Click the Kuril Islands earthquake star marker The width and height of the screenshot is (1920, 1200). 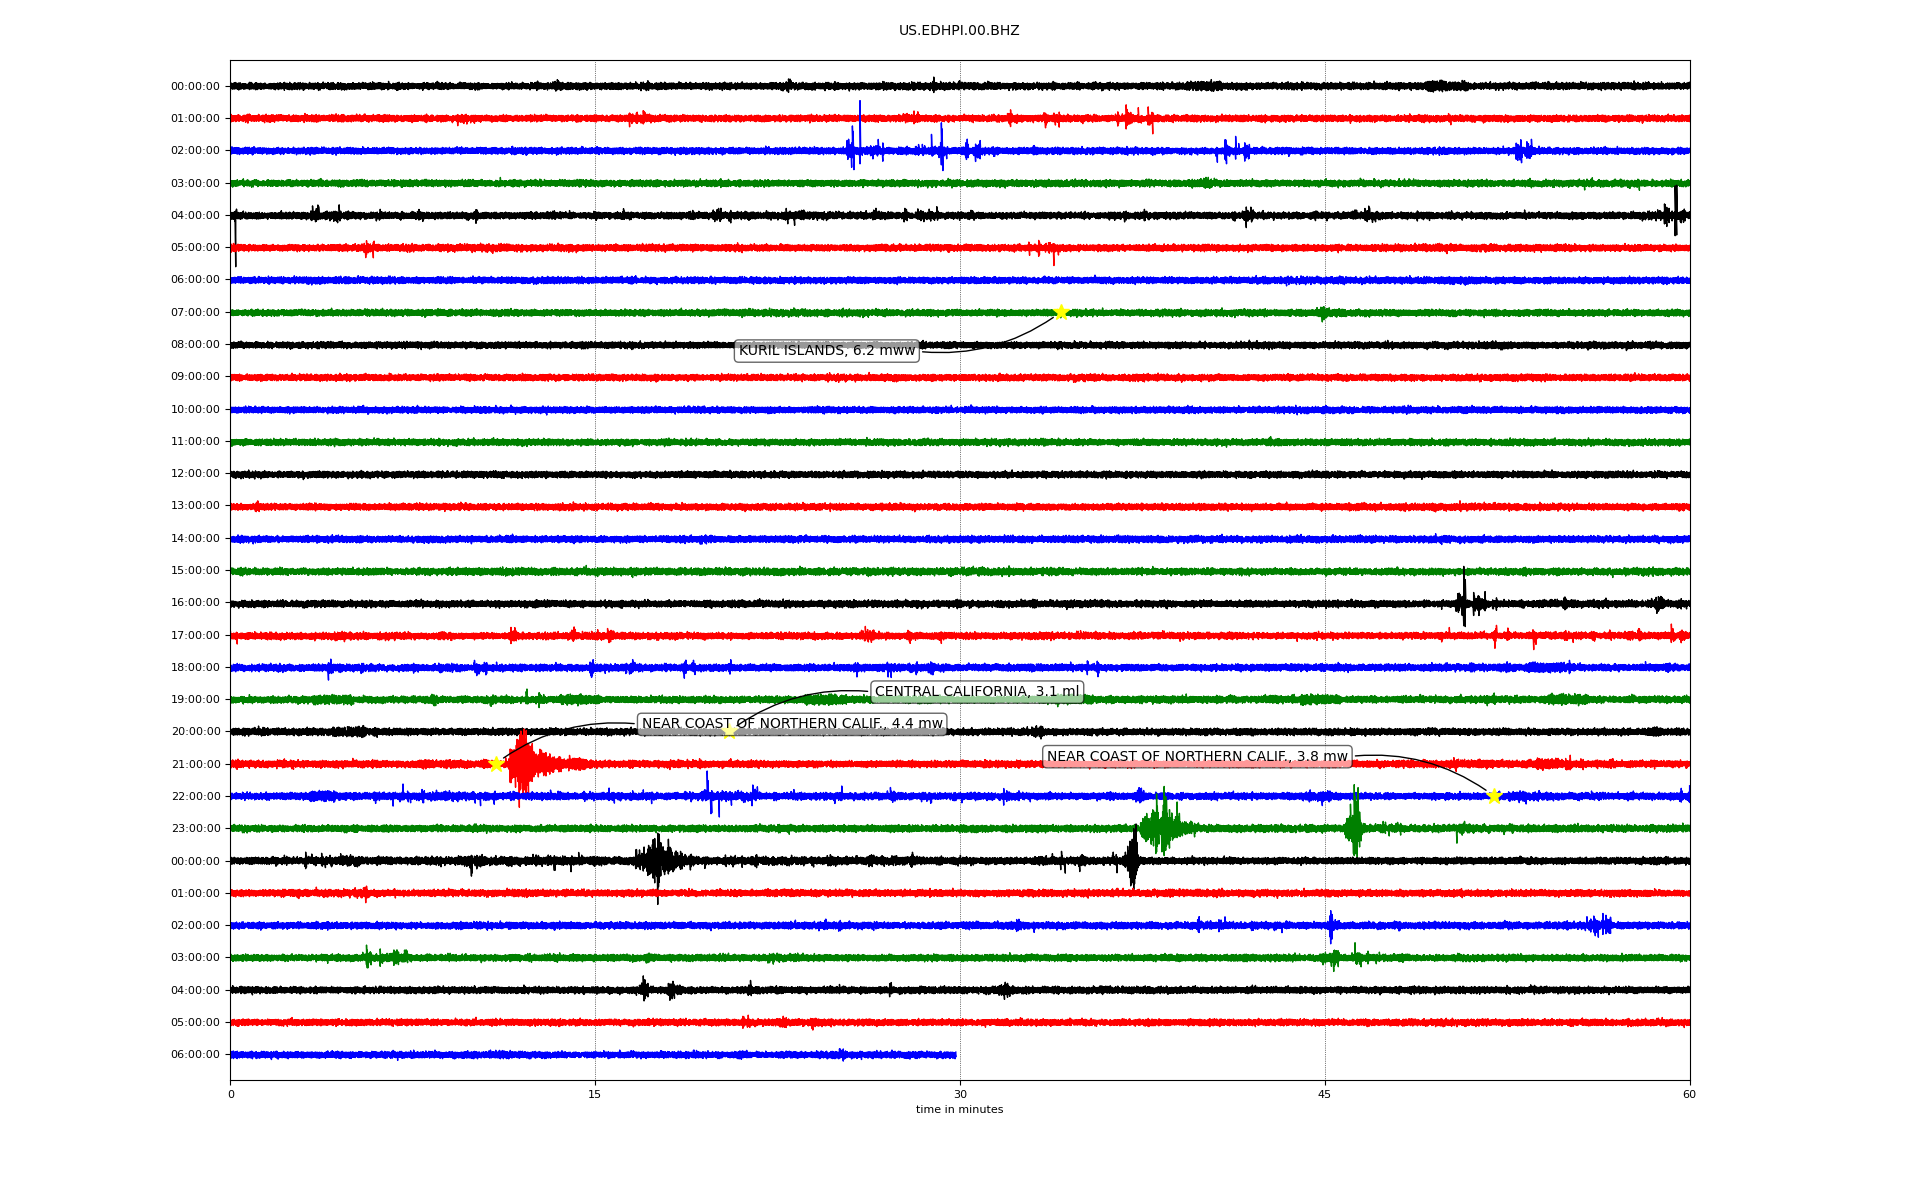1061,312
